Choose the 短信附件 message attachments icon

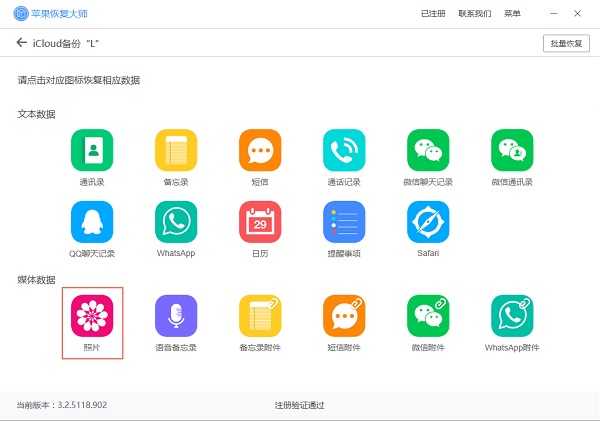(x=344, y=316)
